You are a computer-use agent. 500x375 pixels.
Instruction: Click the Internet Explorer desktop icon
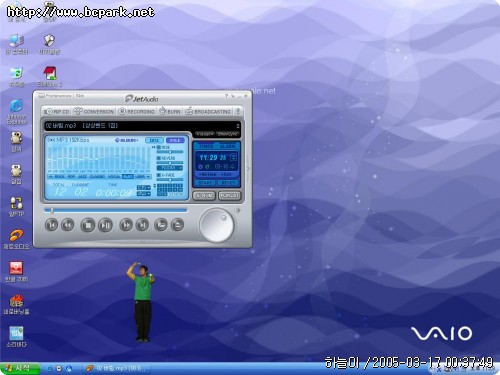pyautogui.click(x=16, y=112)
